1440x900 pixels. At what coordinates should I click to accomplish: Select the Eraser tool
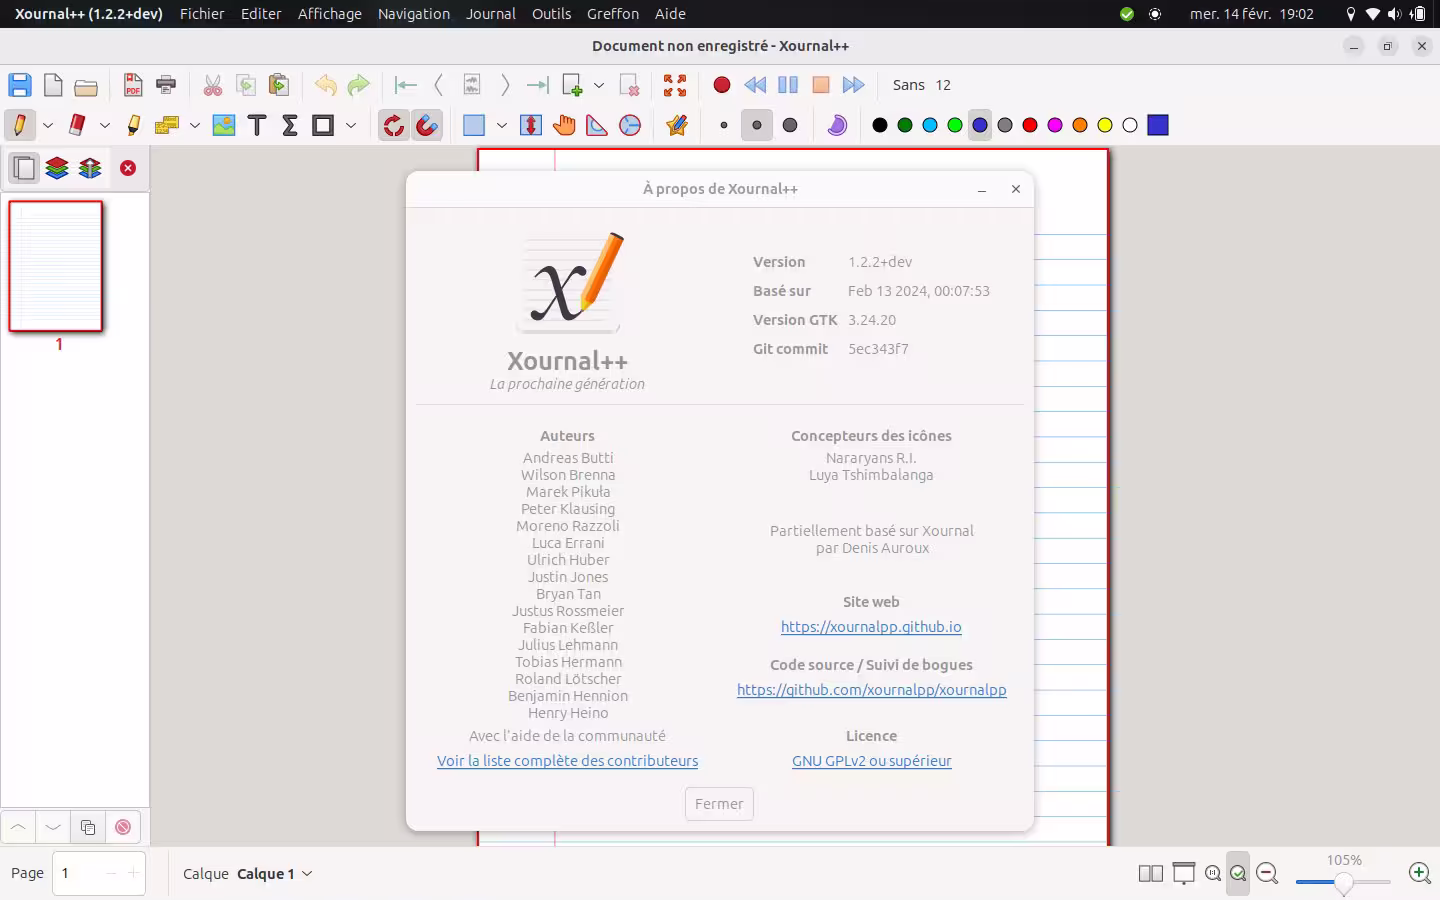(77, 125)
